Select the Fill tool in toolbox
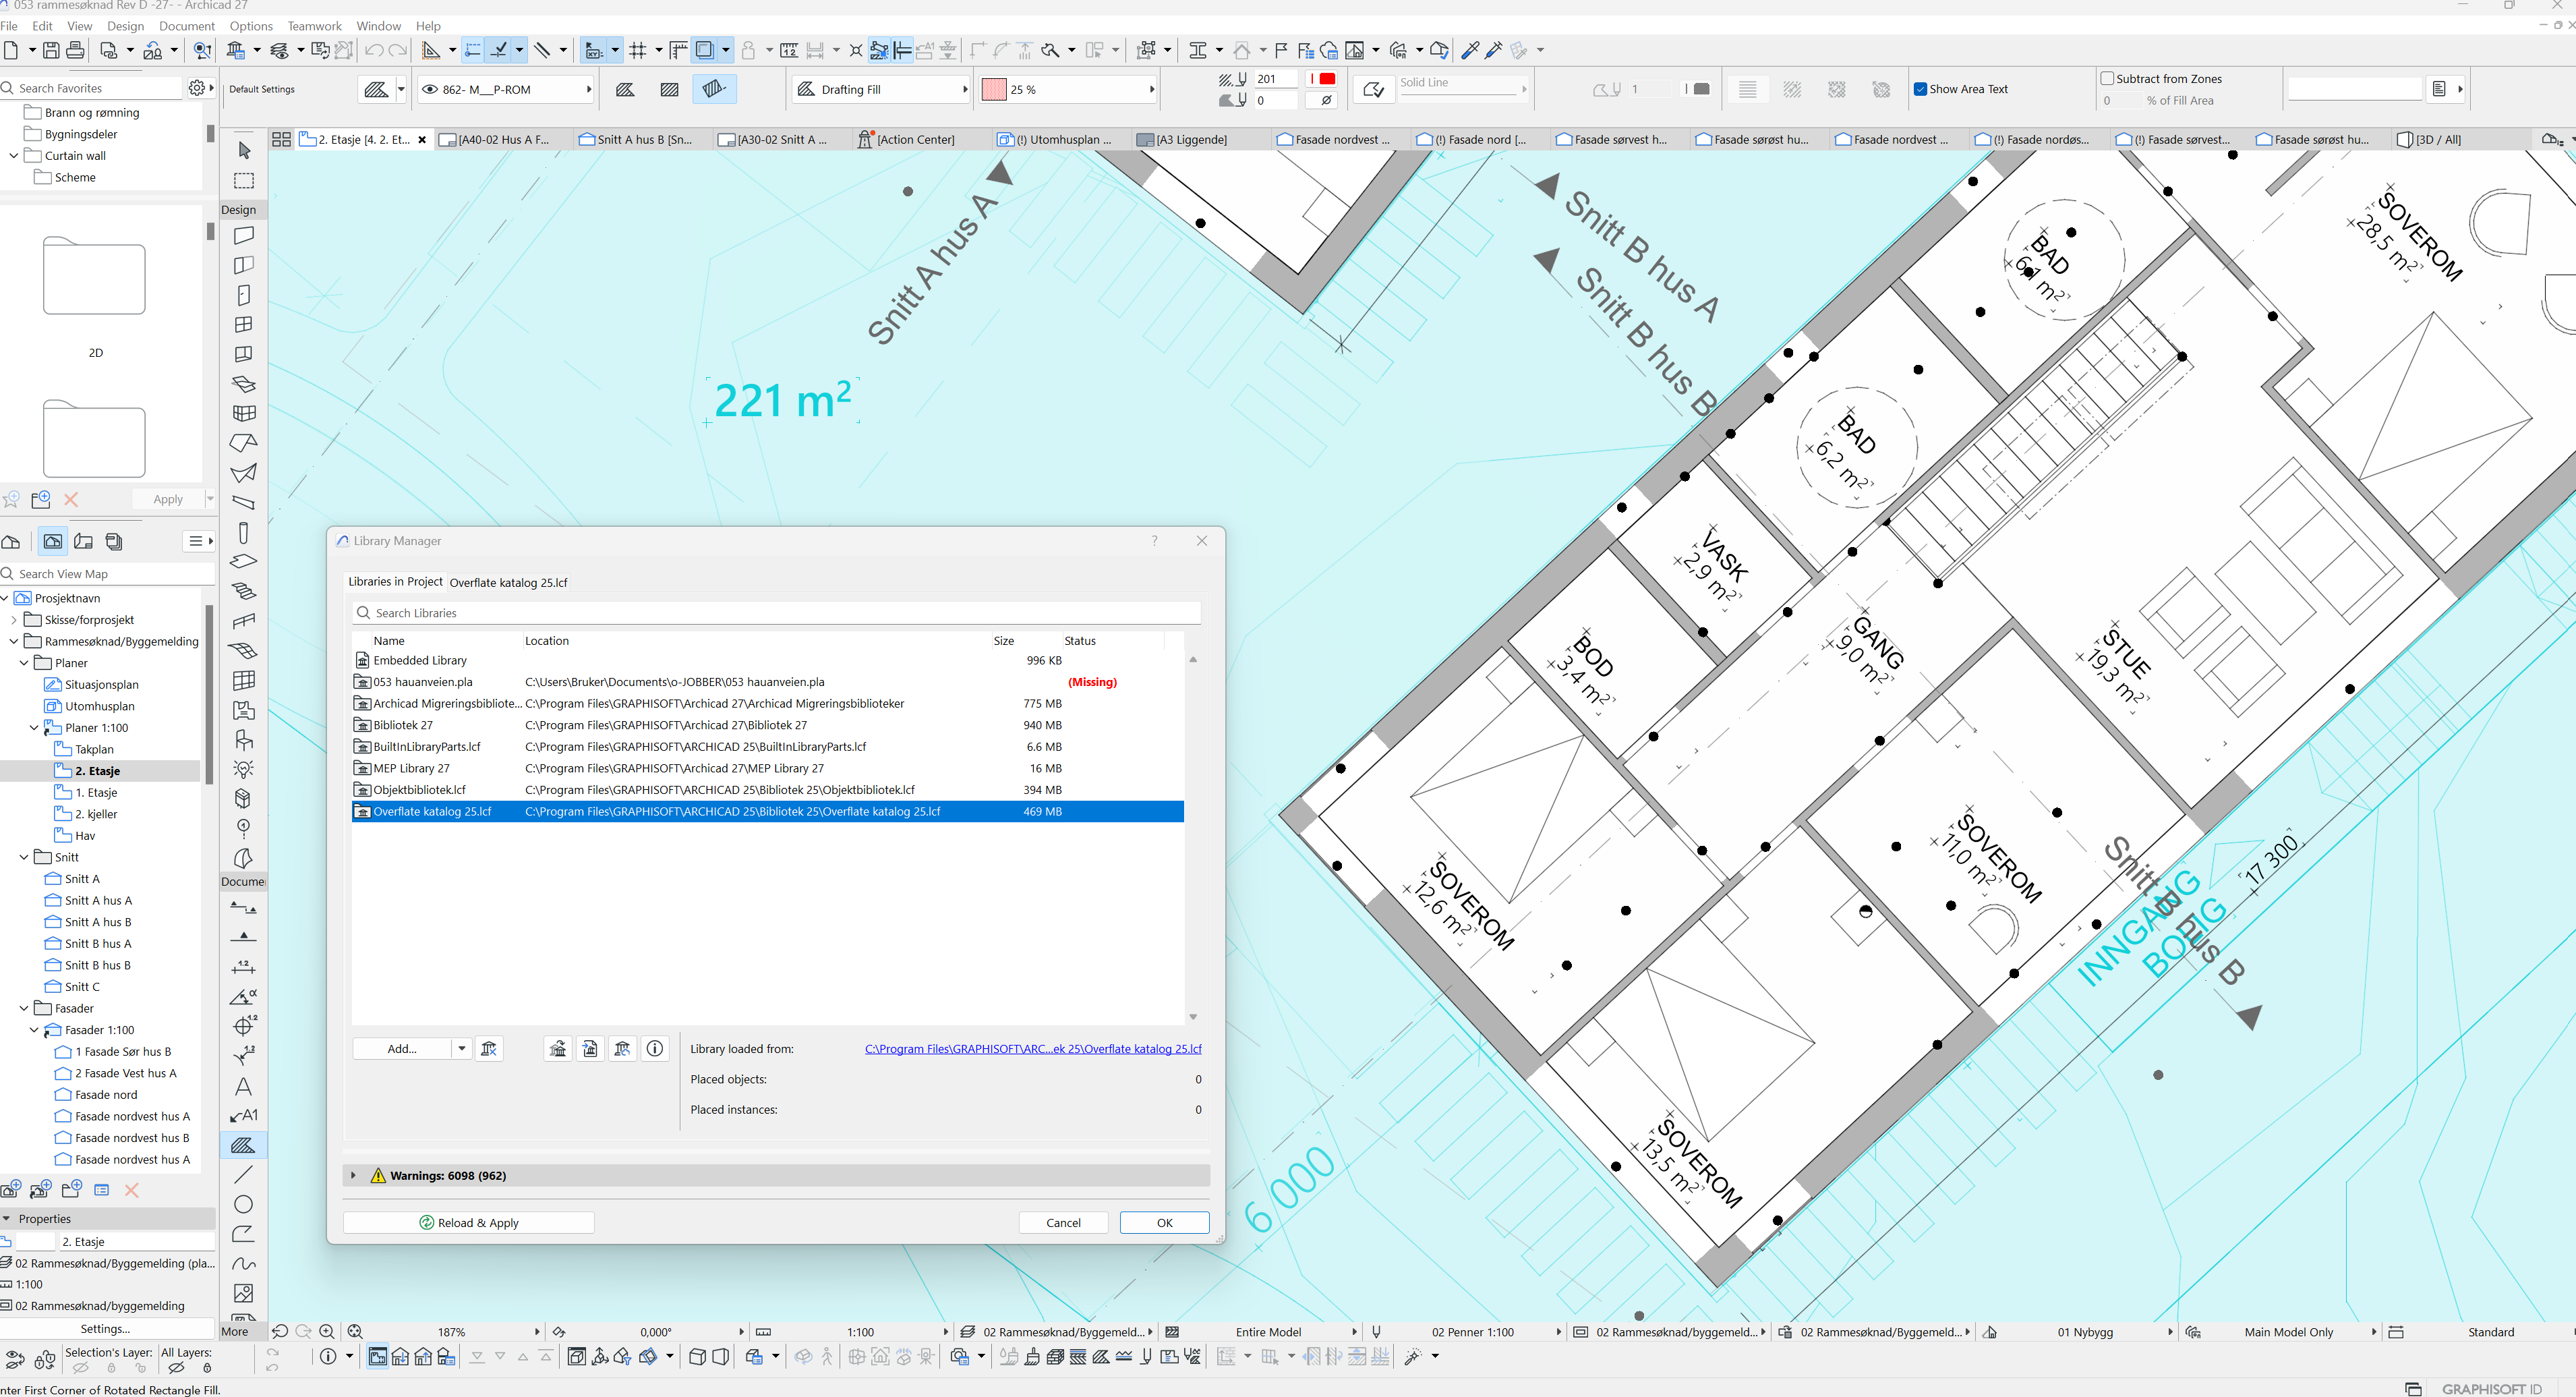This screenshot has height=1397, width=2576. (x=243, y=1146)
